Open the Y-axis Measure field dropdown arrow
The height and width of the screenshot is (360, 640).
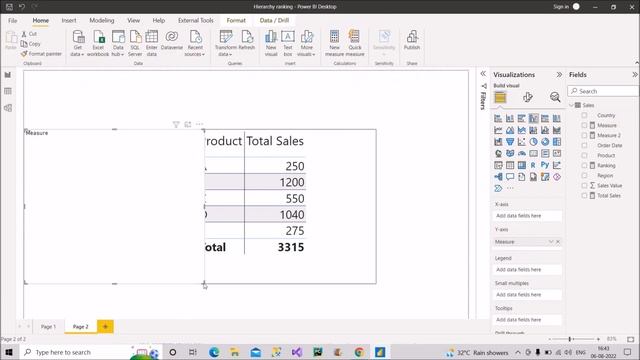pos(551,242)
